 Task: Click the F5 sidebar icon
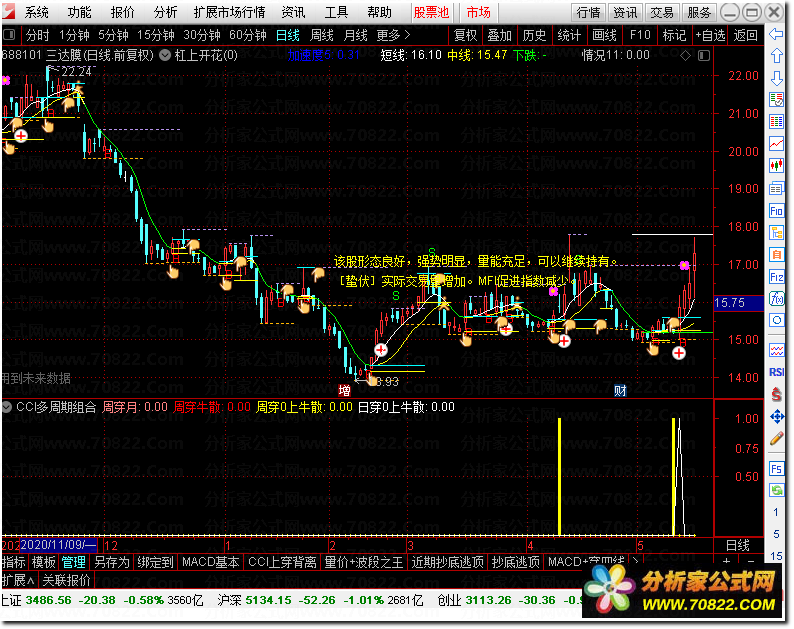(776, 468)
